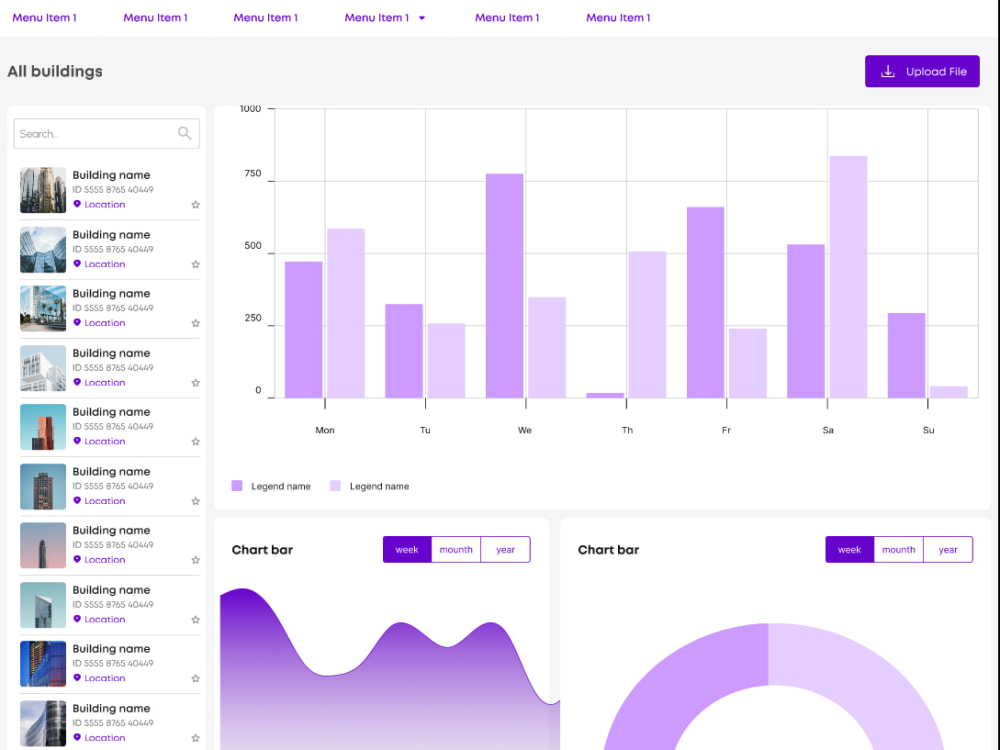Toggle the star on the last building card
This screenshot has width=1000, height=750.
(196, 737)
